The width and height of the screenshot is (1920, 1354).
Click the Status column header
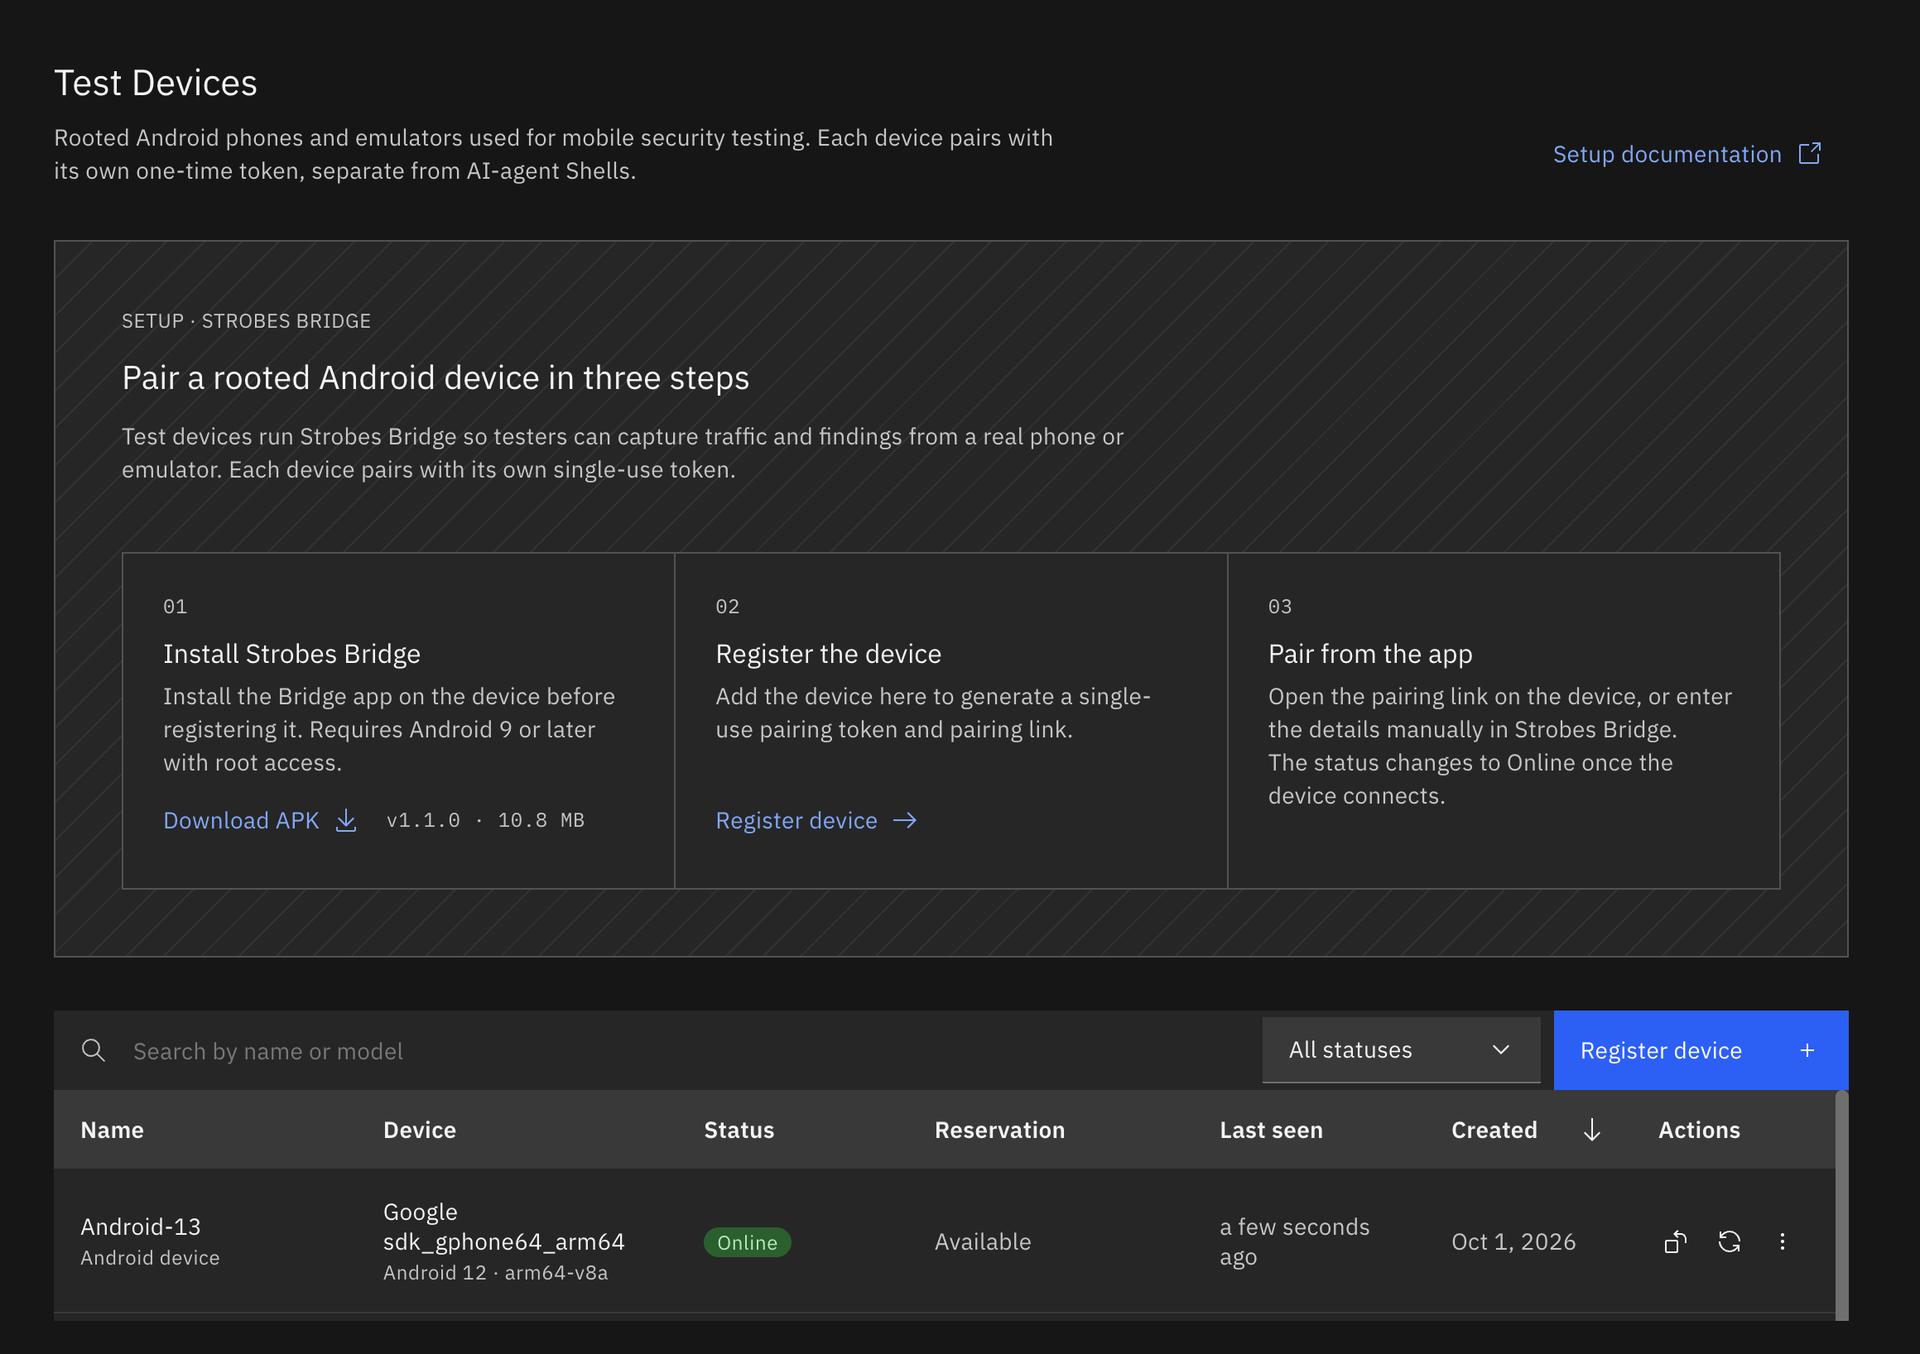pos(739,1130)
